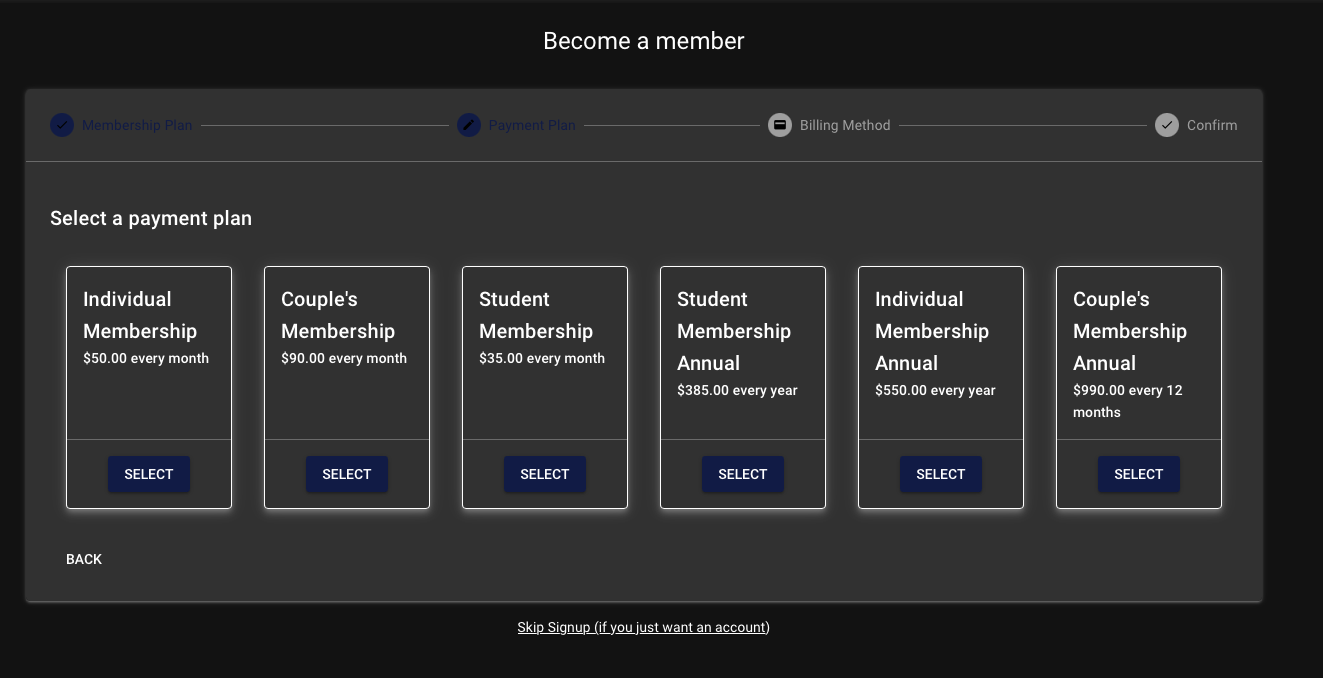Viewport: 1323px width, 678px height.
Task: Go to Membership Plan step label
Action: [137, 125]
